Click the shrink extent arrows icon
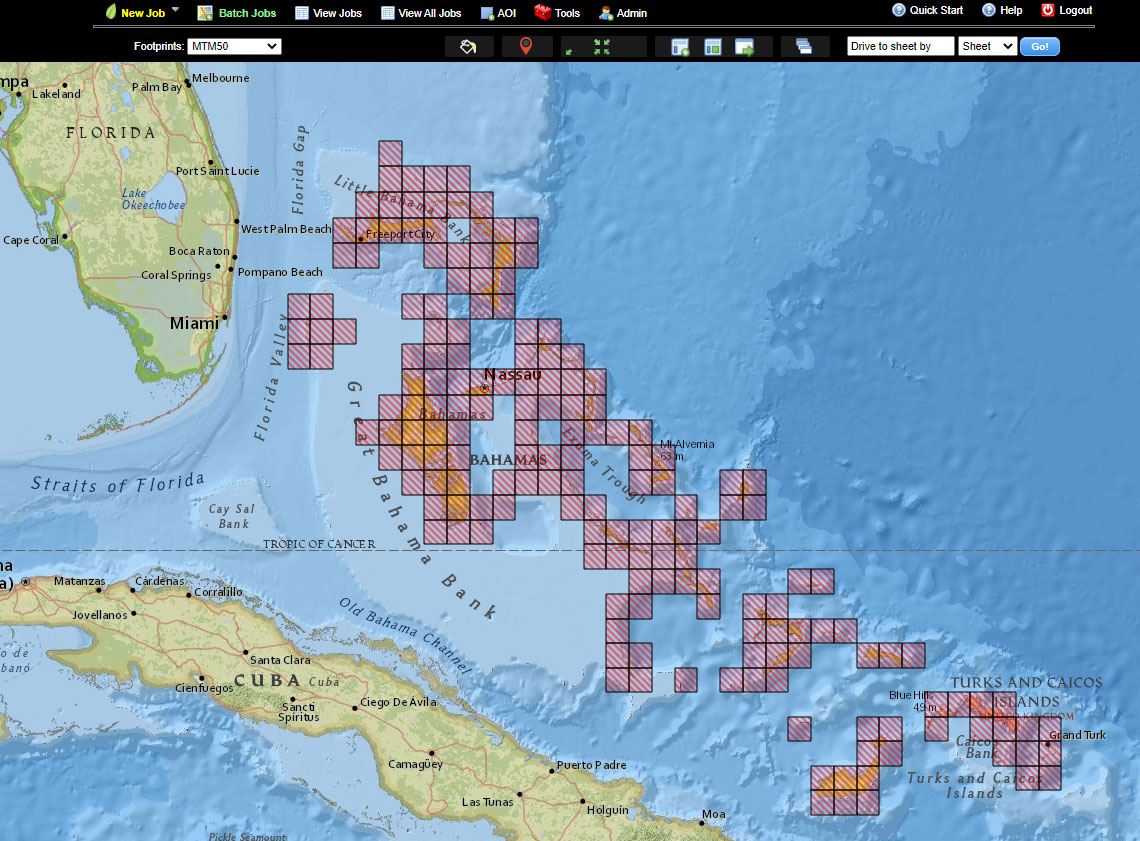This screenshot has width=1140, height=841. [x=568, y=50]
